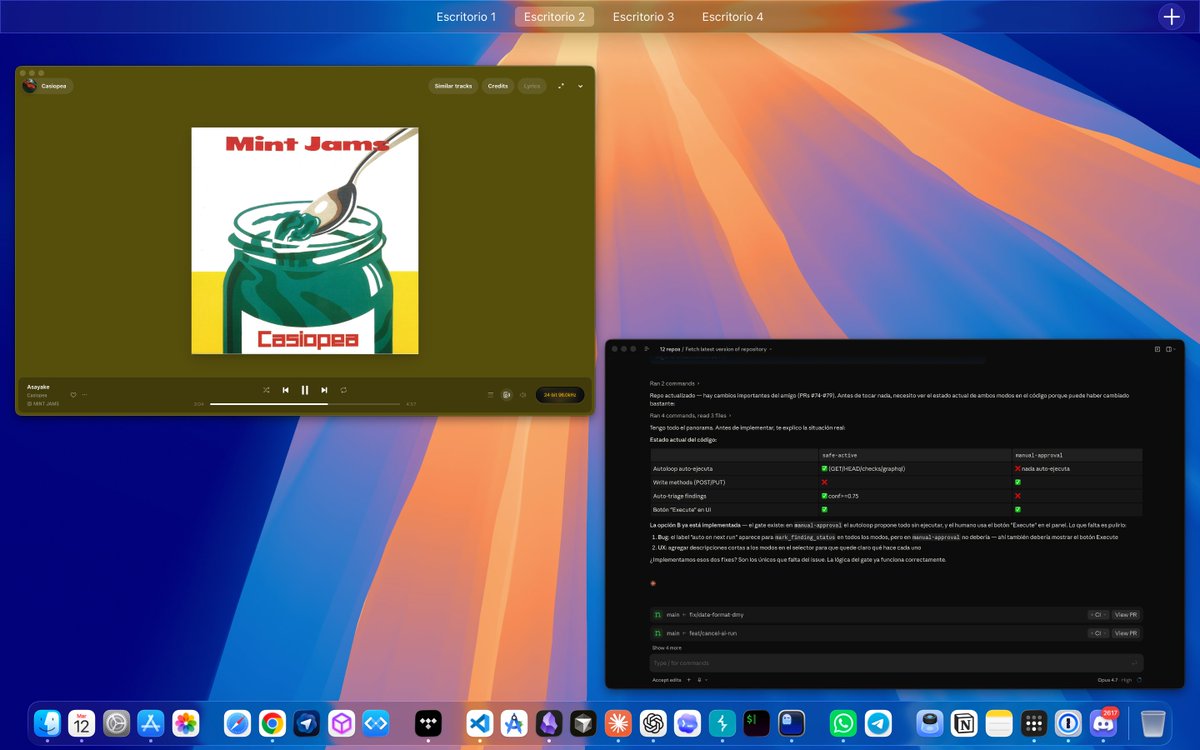Viewport: 1200px width, 750px height.
Task: Open 1Password from the Dock
Action: coord(1069,723)
